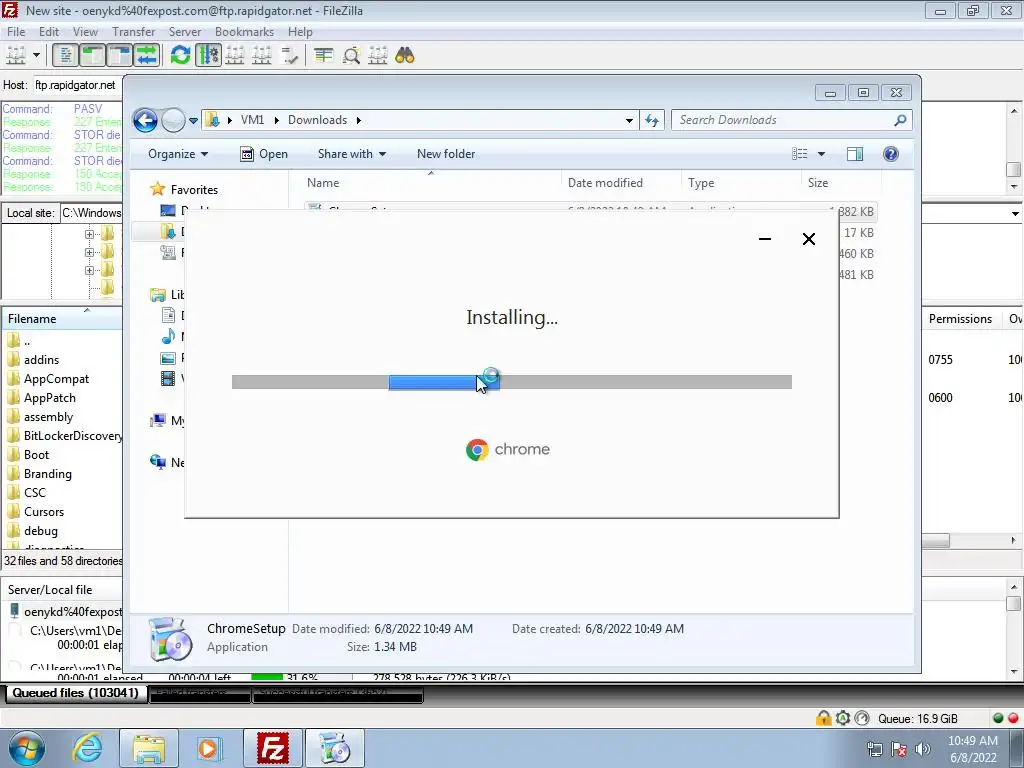Toggle the local directory tree view
Screen dimensions: 1024x768
pos(92,56)
